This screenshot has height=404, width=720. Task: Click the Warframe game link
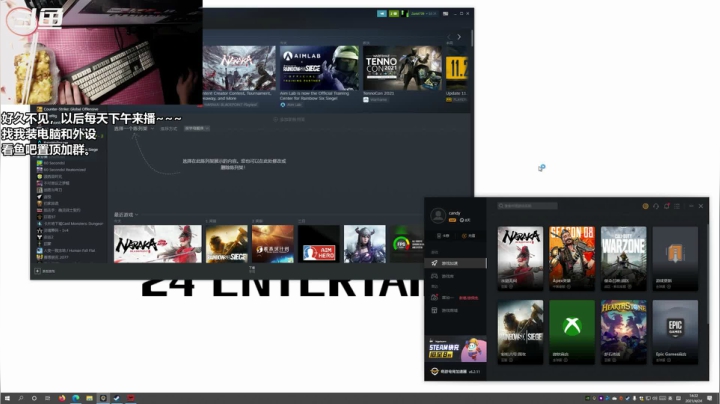point(376,100)
